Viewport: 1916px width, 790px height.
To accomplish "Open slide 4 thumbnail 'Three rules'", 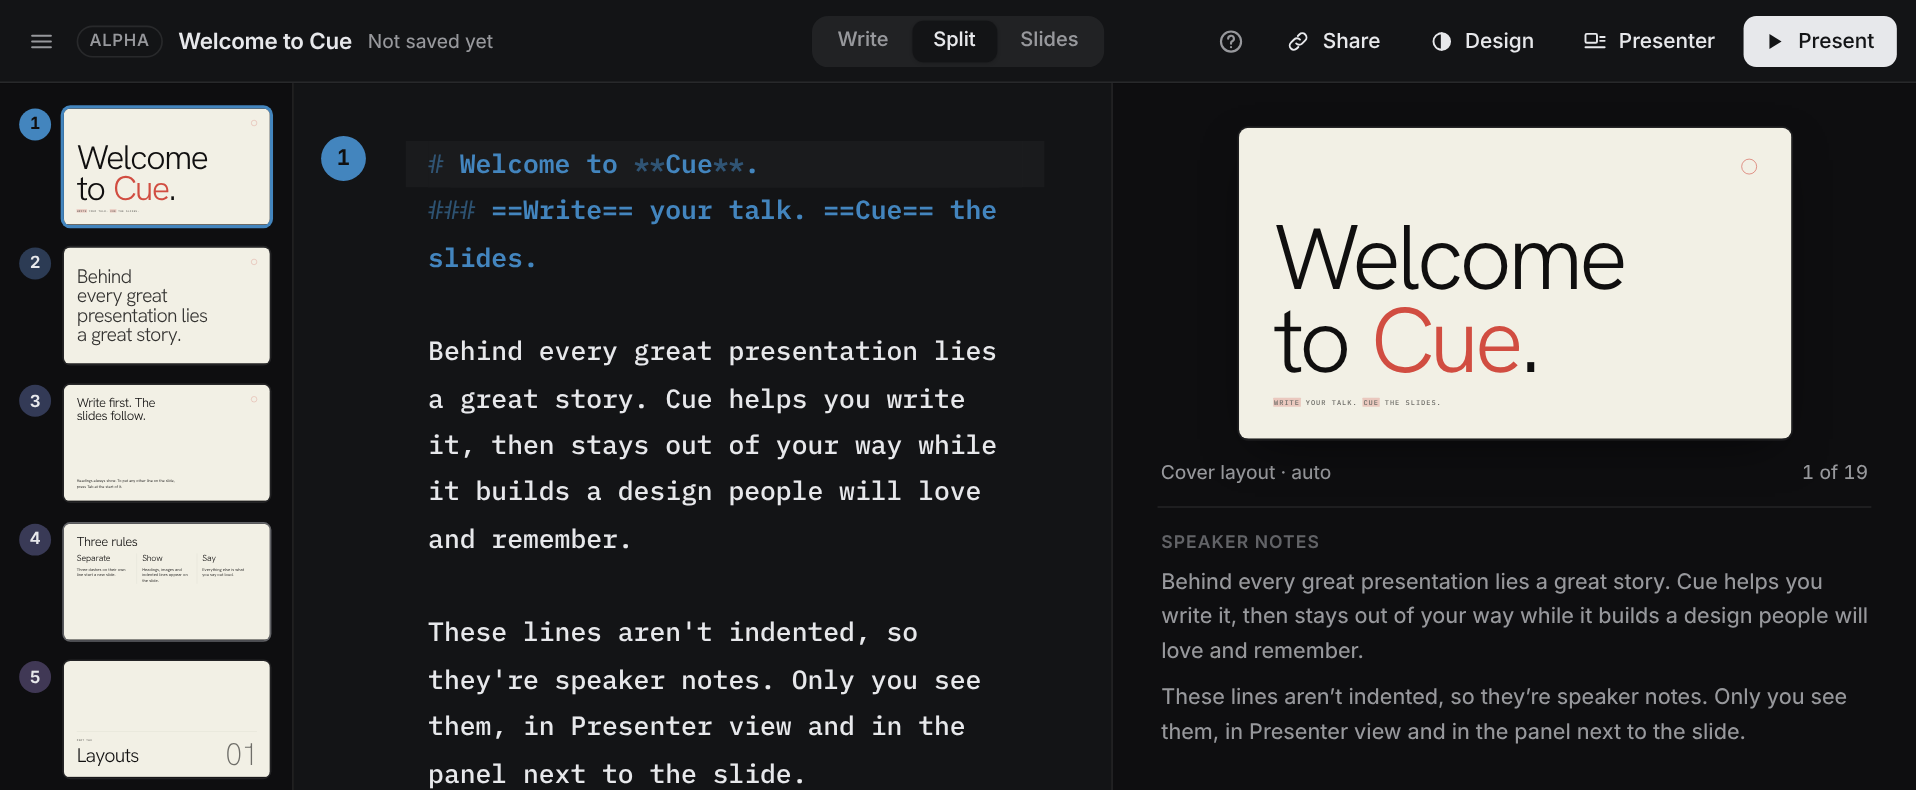I will [x=167, y=581].
